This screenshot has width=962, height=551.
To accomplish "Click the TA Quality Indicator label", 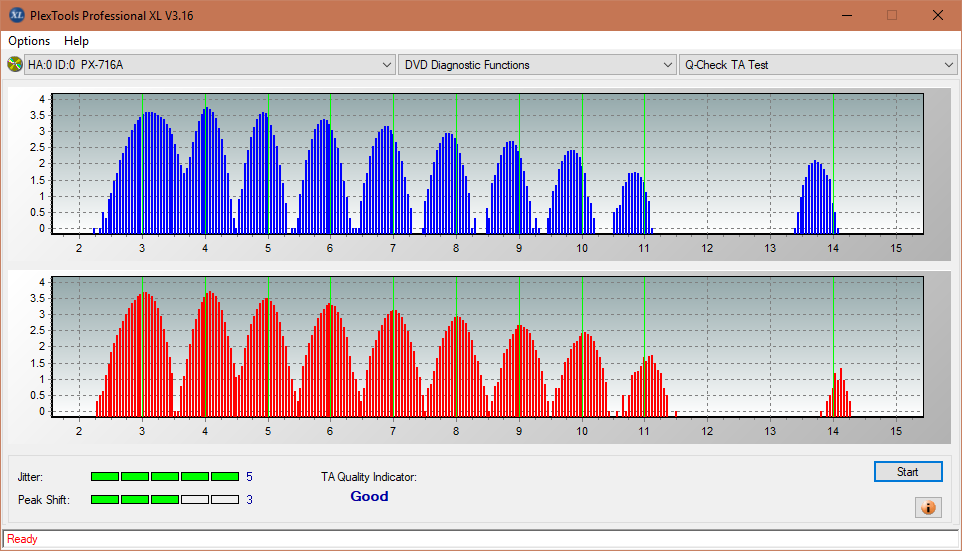I will click(369, 477).
